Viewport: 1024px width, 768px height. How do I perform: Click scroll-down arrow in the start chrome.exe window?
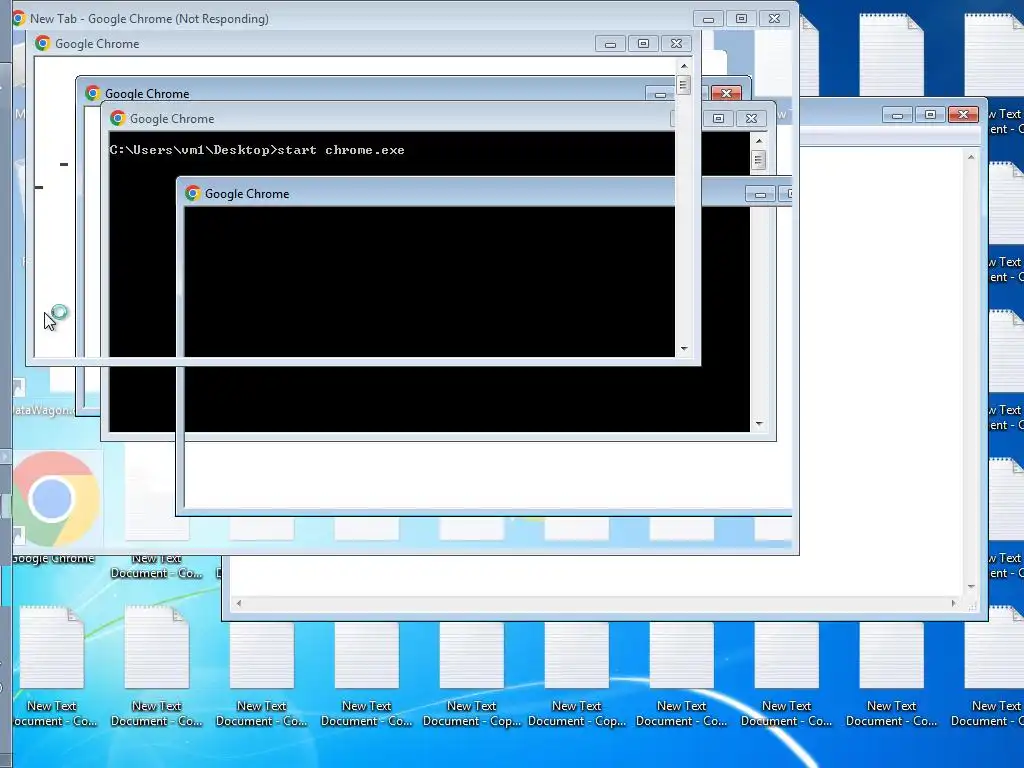[x=759, y=424]
